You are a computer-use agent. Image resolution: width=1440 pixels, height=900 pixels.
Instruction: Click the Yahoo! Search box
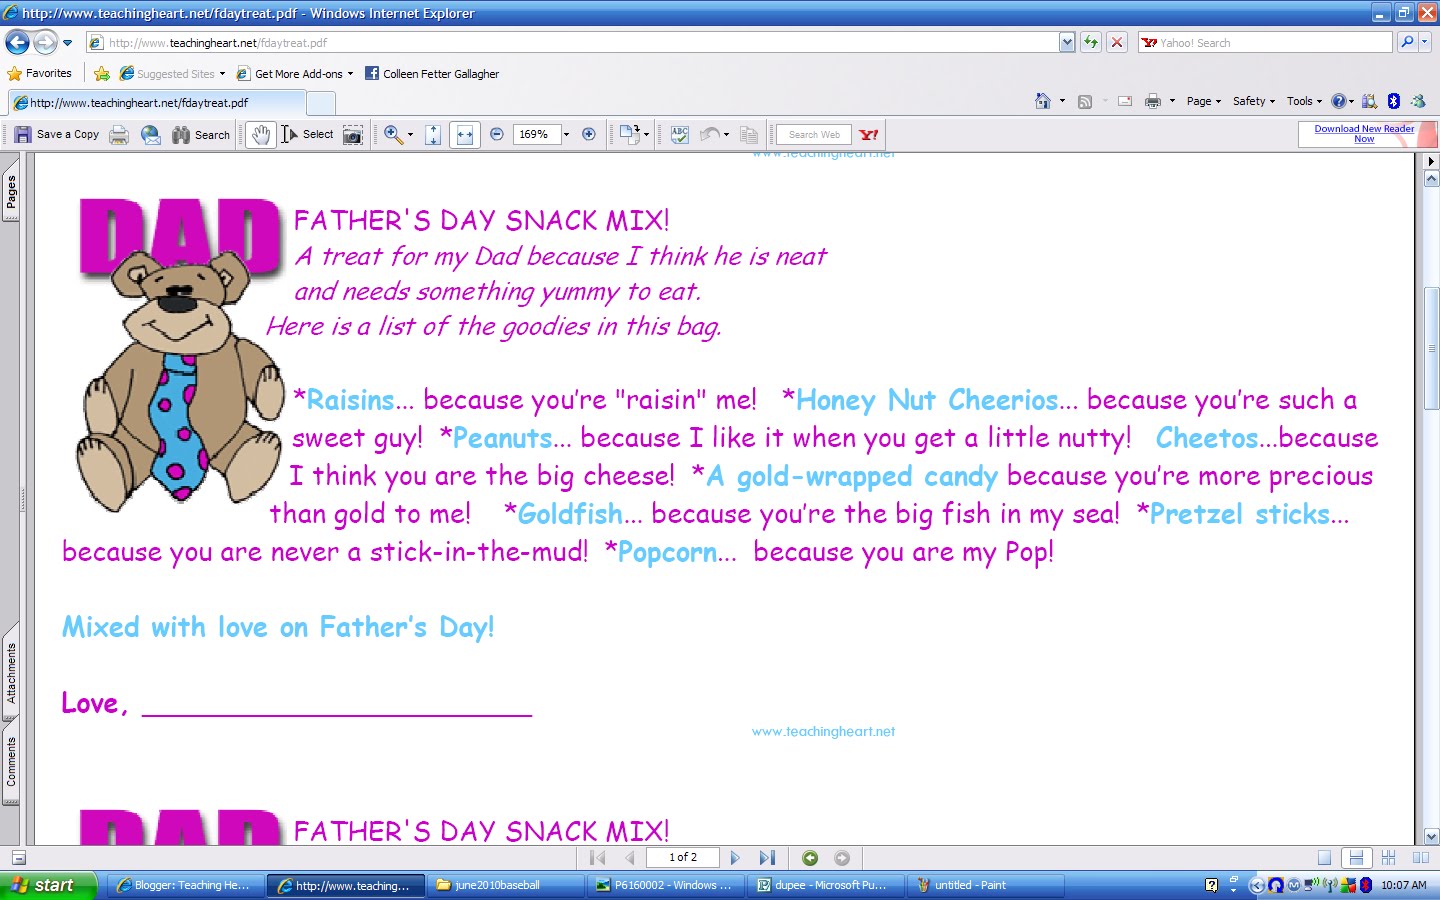pos(1265,43)
